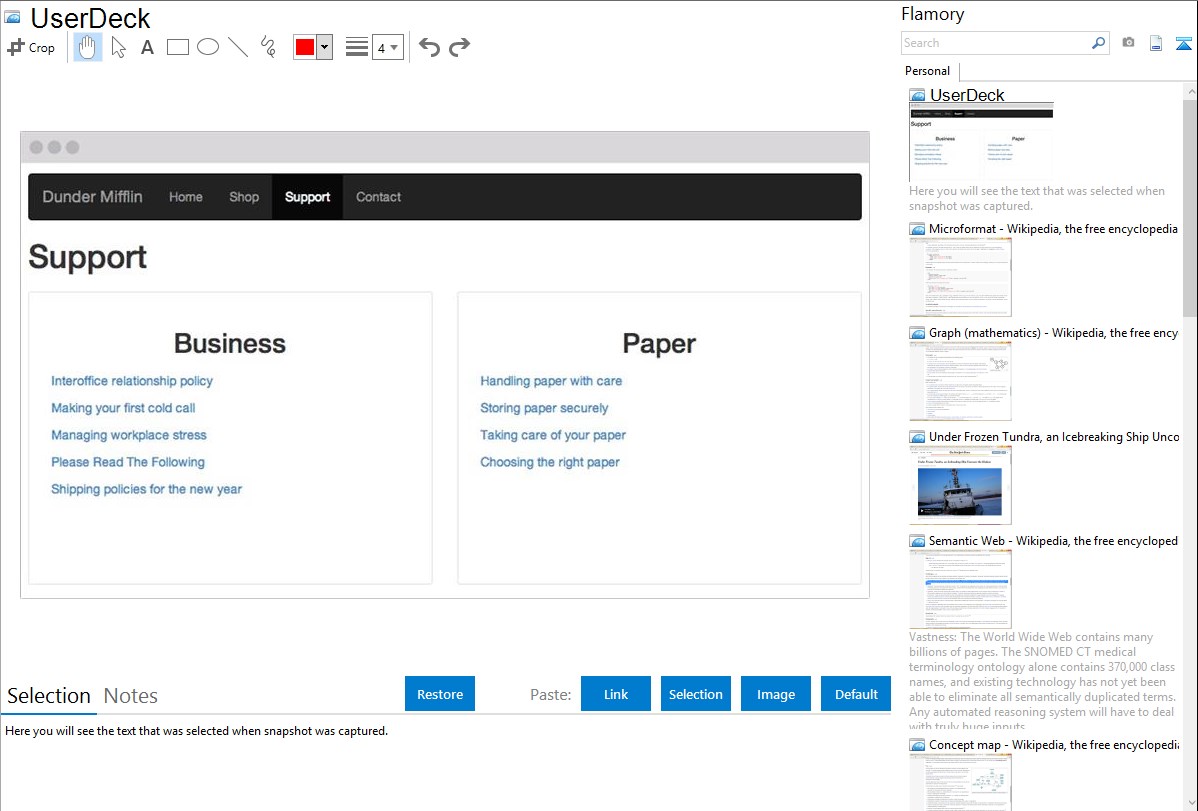
Task: Switch to the Notes tab
Action: click(131, 696)
